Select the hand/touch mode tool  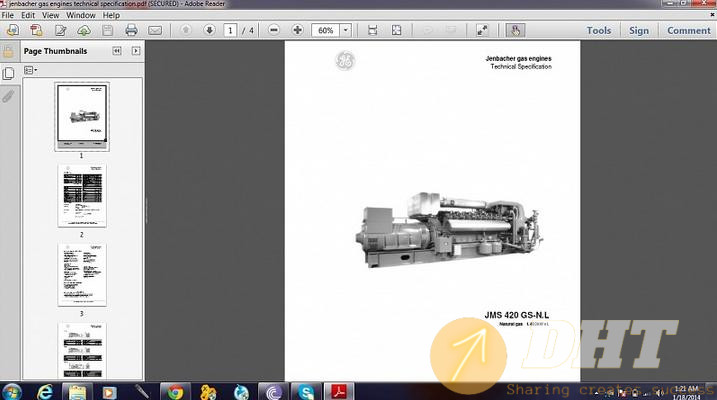pyautogui.click(x=515, y=30)
